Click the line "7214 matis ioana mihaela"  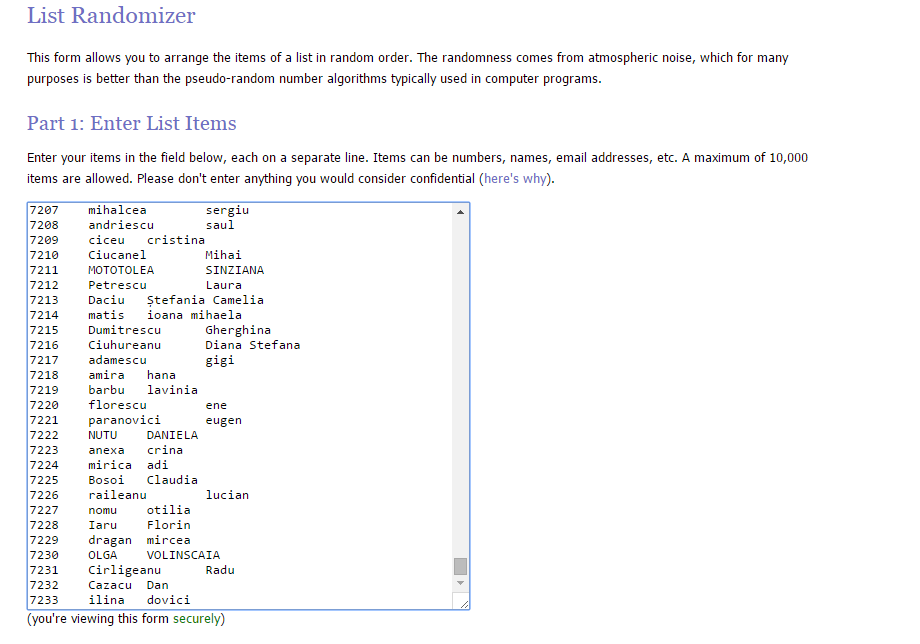[x=136, y=316]
